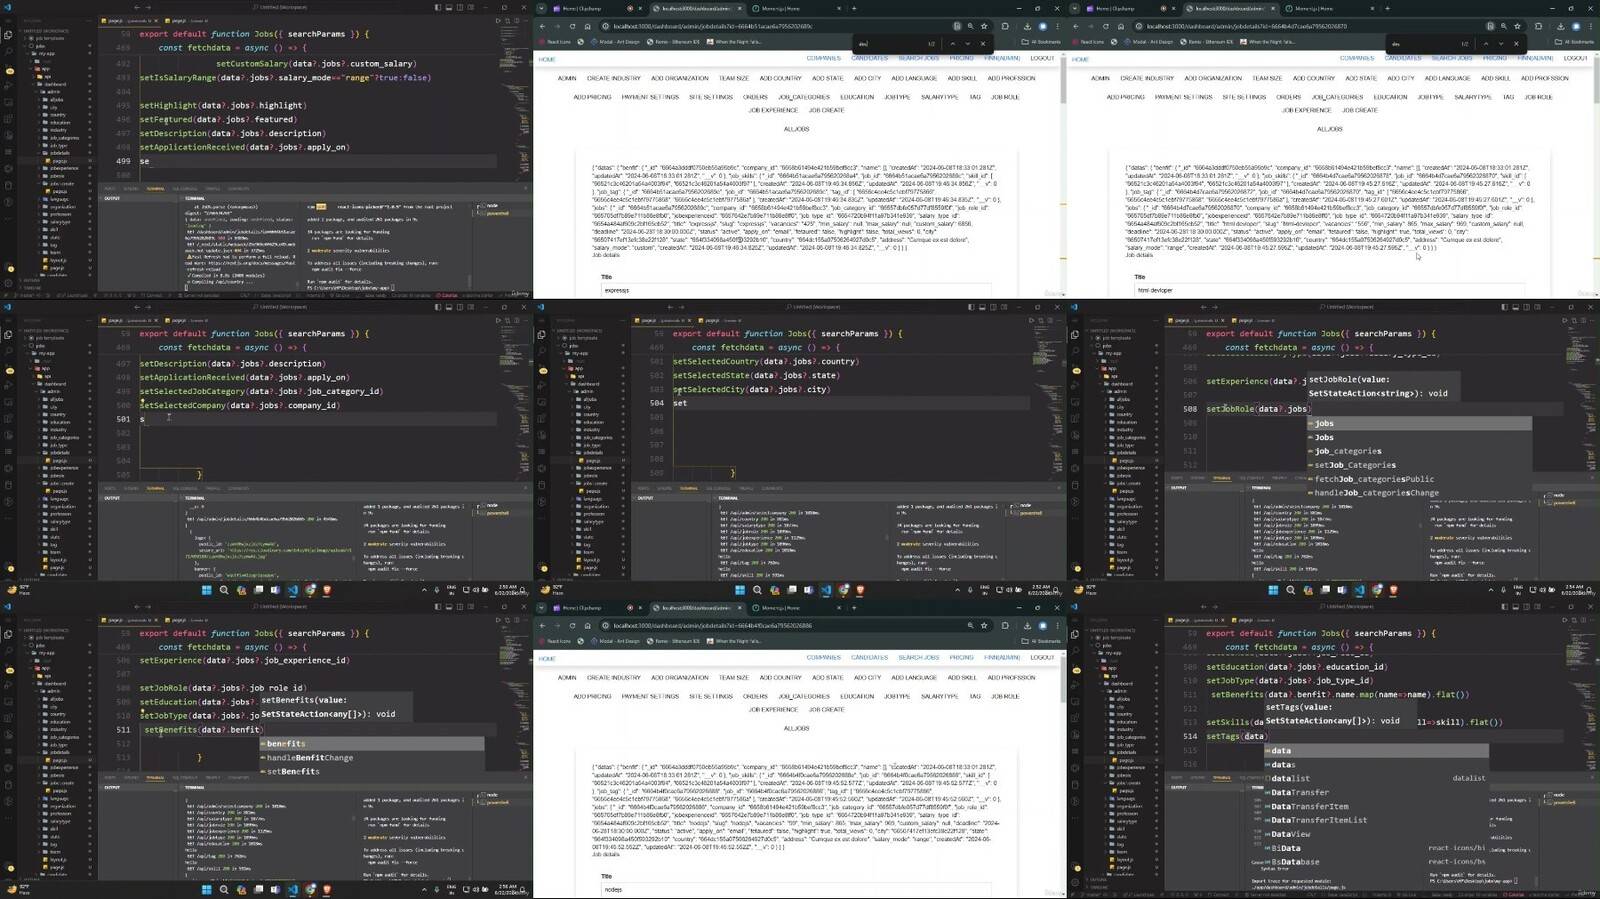1600x899 pixels.
Task: Click ADD STATE in the nodejs job browser
Action: 827,677
